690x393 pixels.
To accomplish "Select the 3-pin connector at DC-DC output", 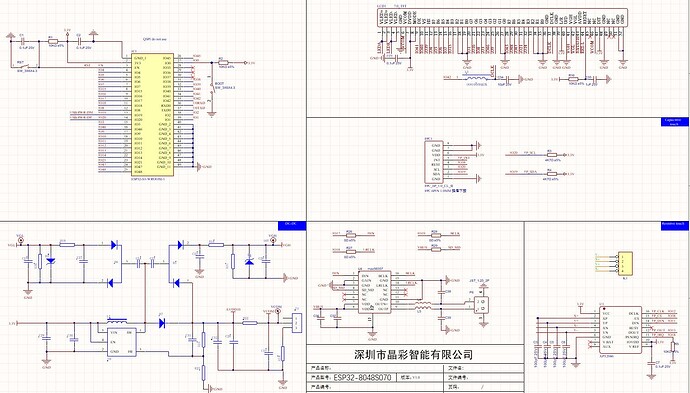I will point(297,324).
